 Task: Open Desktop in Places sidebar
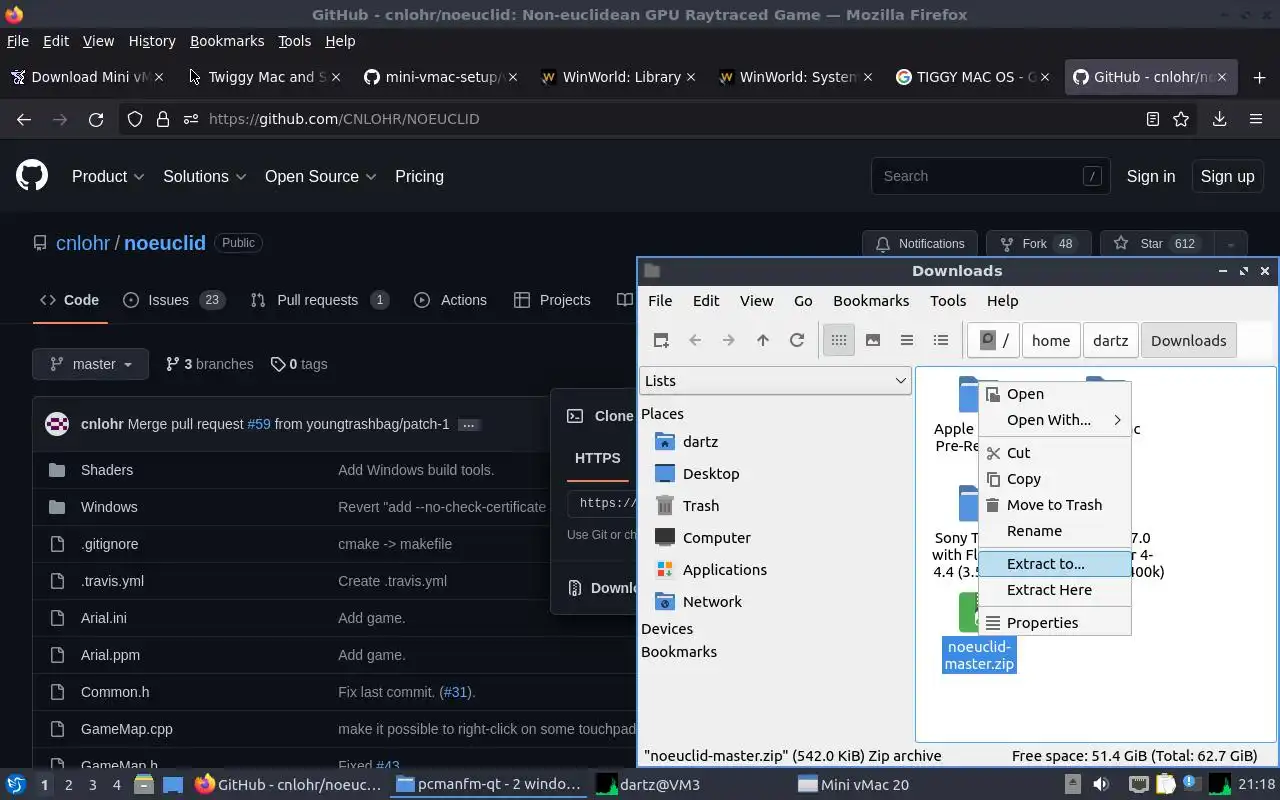(x=711, y=473)
